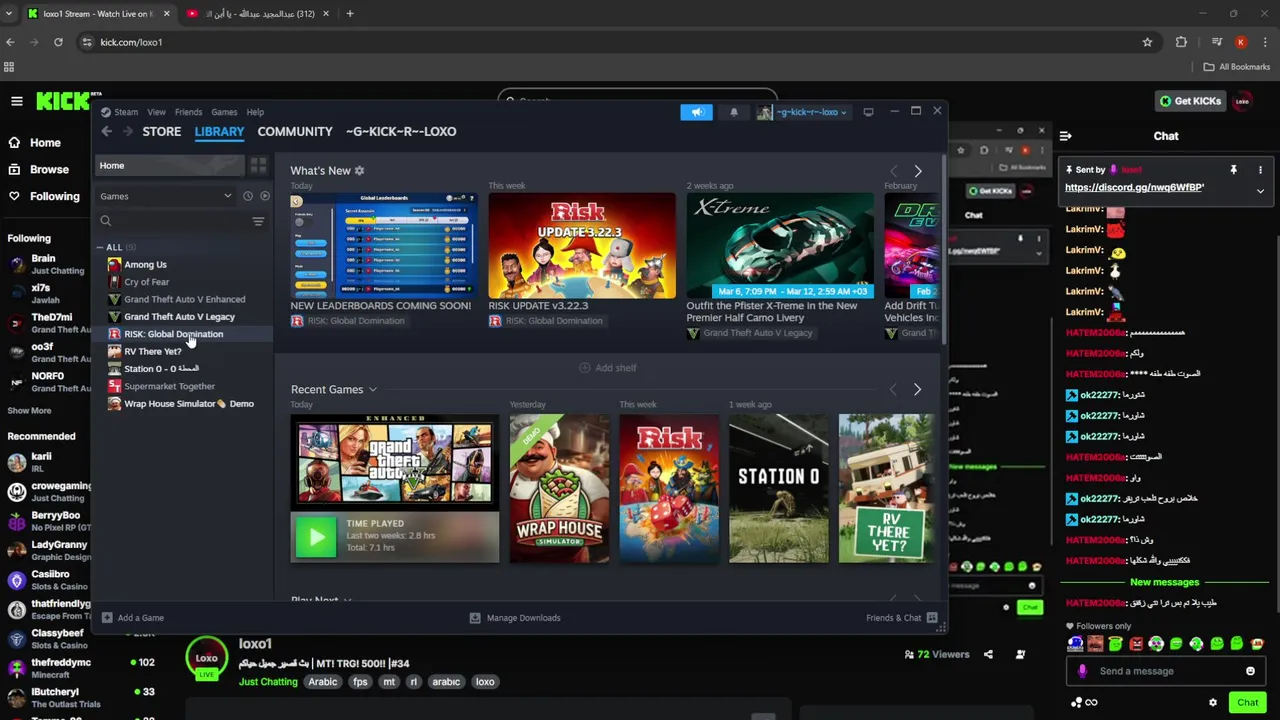This screenshot has width=1280, height=720.
Task: Open the Friends & Chat icon
Action: tap(932, 618)
